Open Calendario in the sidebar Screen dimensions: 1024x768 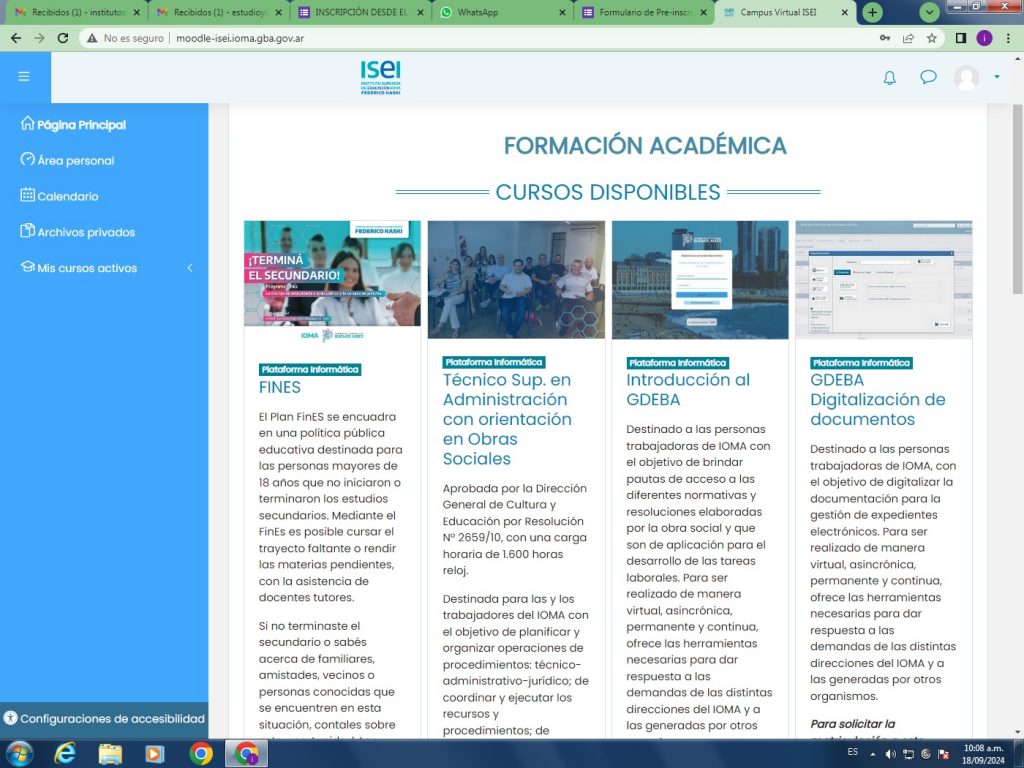pos(59,196)
